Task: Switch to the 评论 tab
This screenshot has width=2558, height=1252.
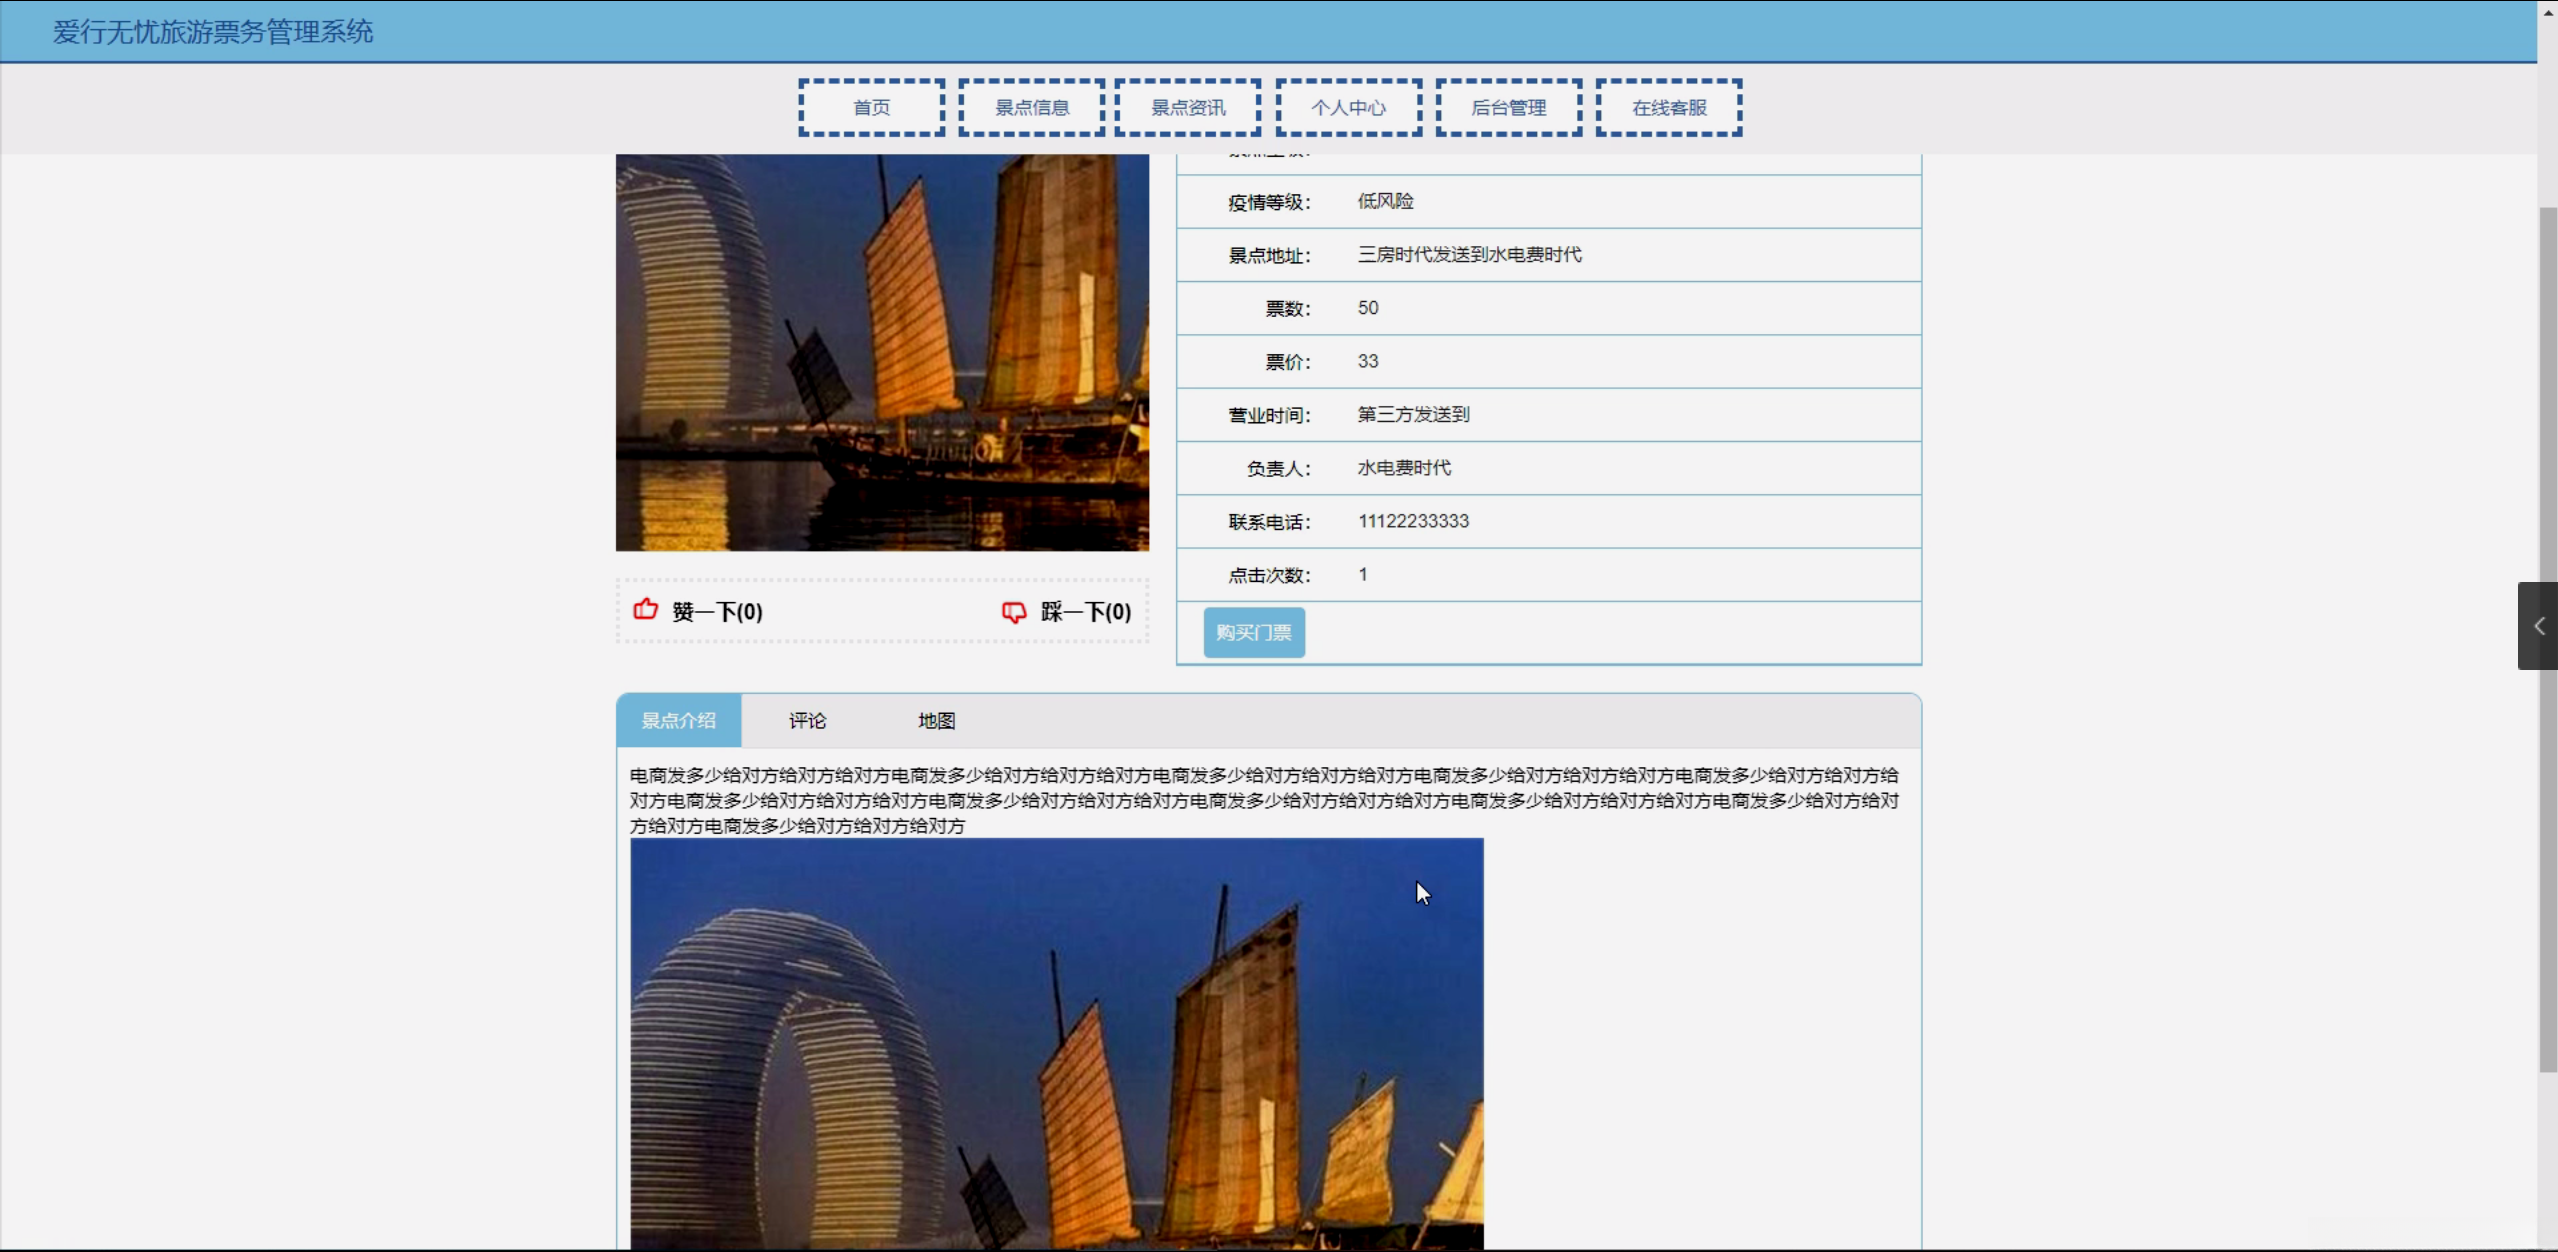Action: coord(807,720)
